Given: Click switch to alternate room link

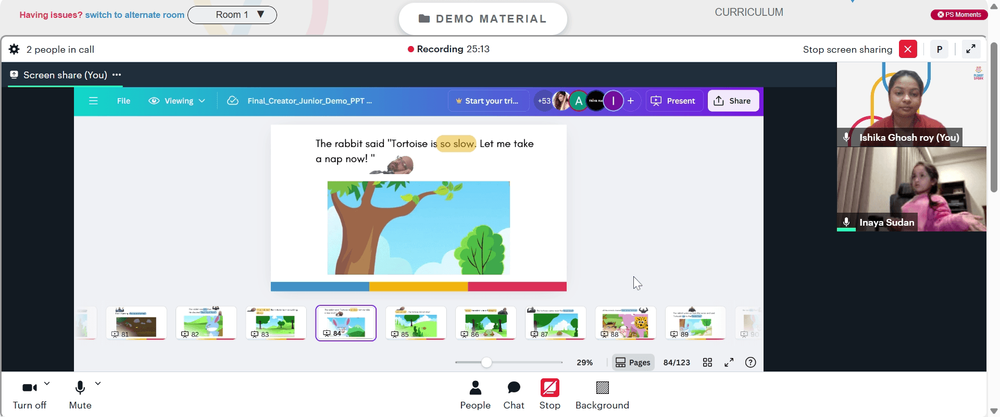Looking at the screenshot, I should point(135,15).
